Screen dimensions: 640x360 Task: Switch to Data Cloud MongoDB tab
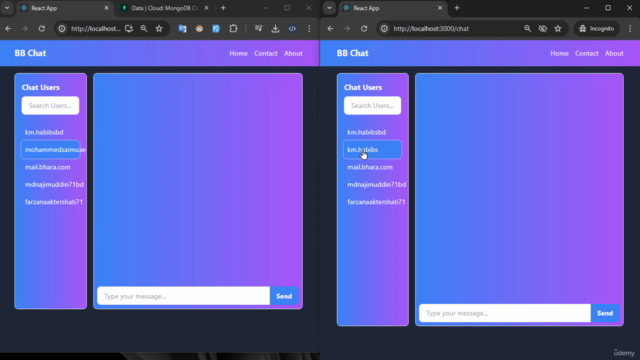(164, 8)
